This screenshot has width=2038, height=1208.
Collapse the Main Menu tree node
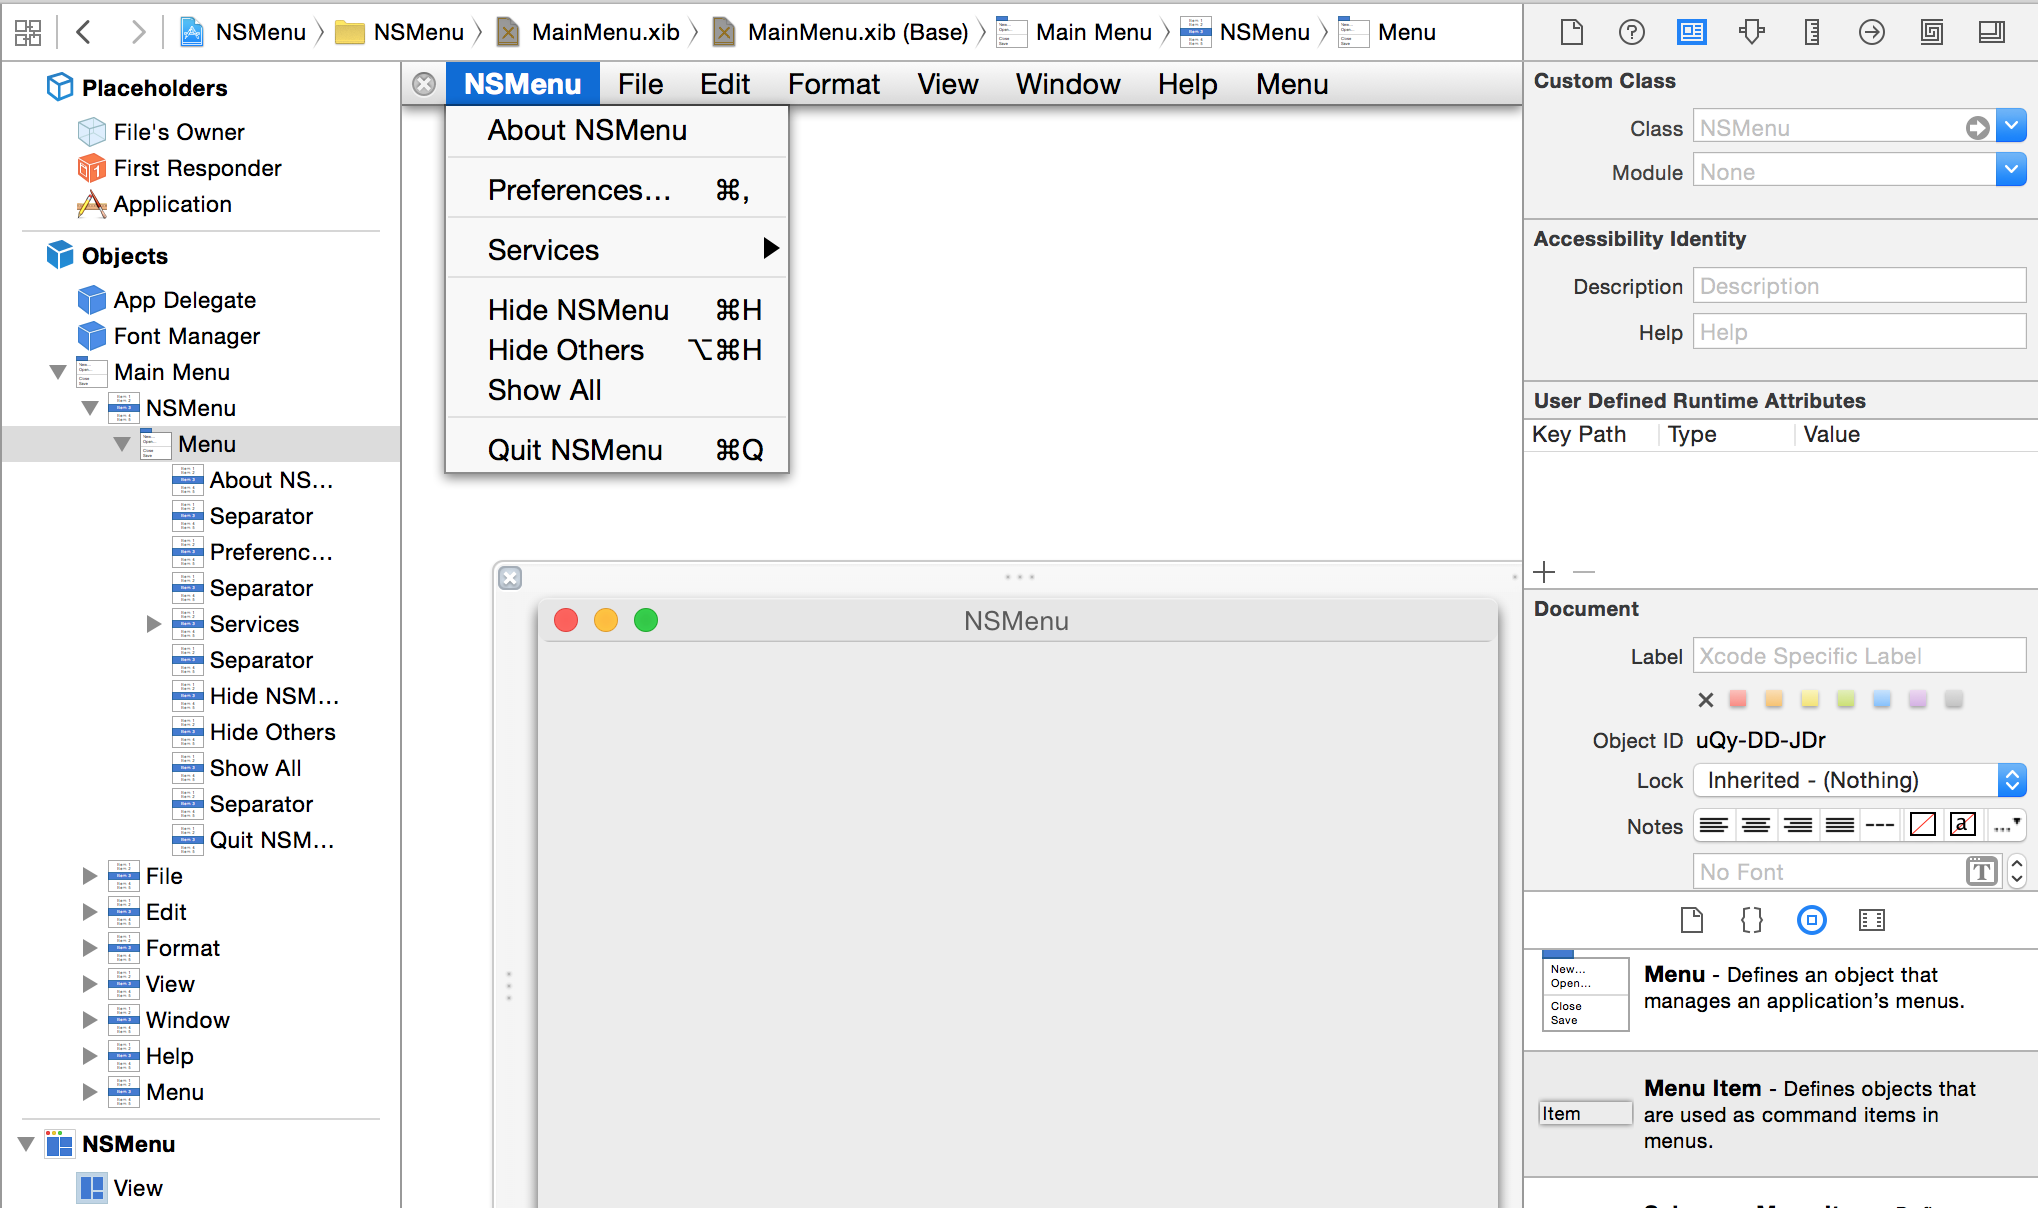click(x=58, y=372)
